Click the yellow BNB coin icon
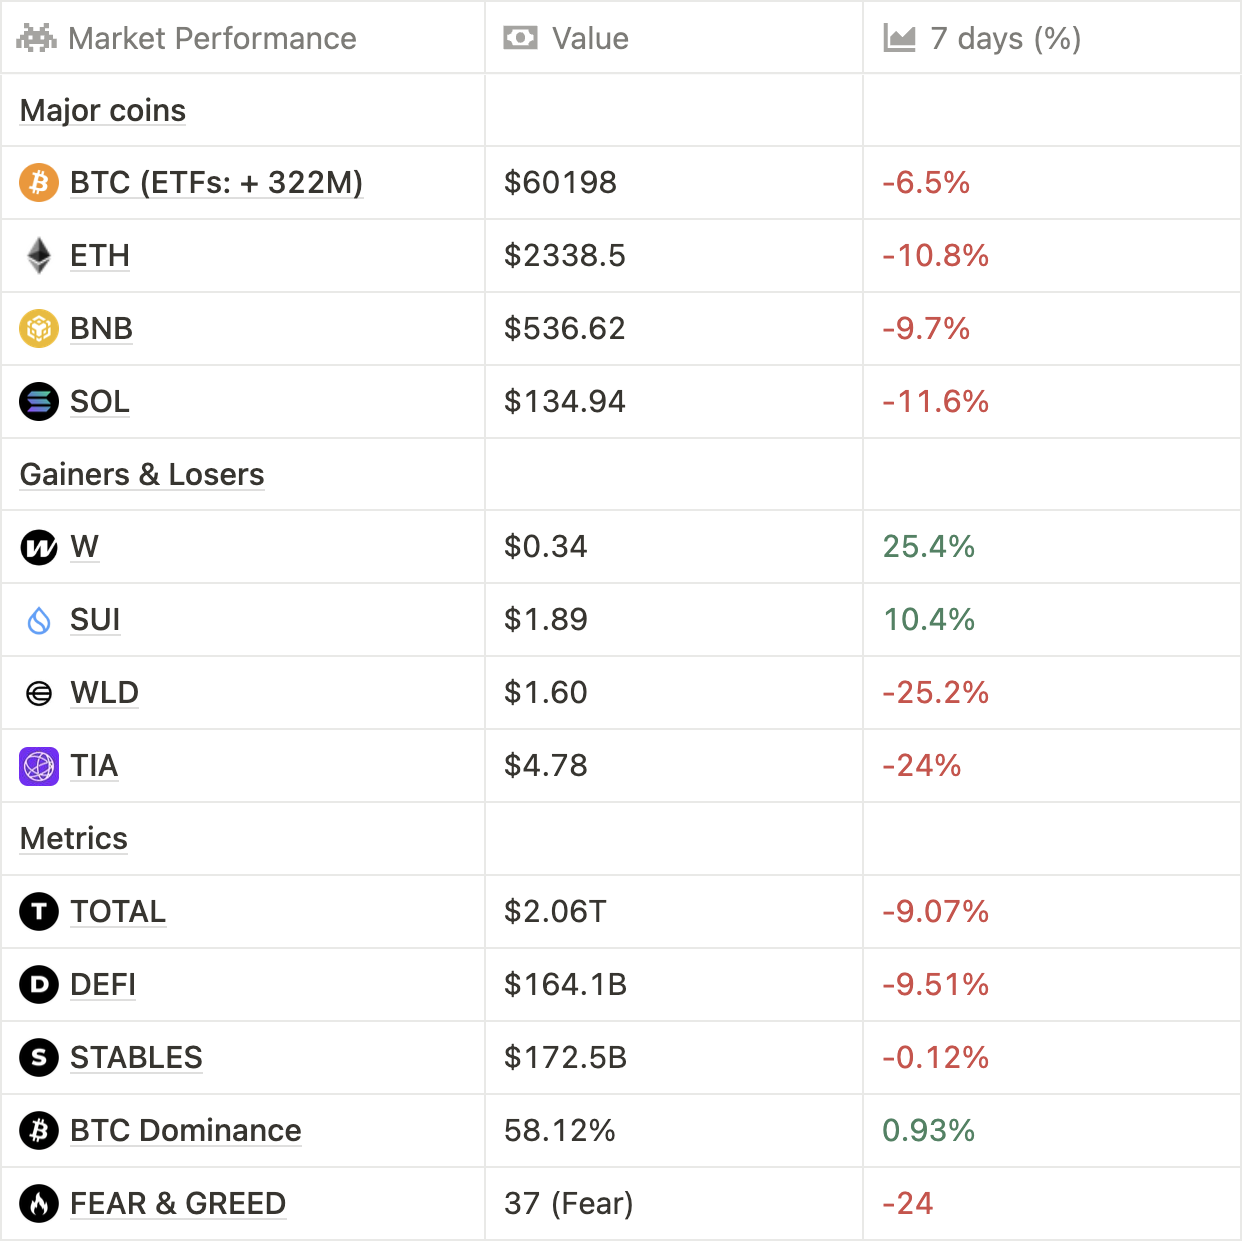 click(39, 329)
